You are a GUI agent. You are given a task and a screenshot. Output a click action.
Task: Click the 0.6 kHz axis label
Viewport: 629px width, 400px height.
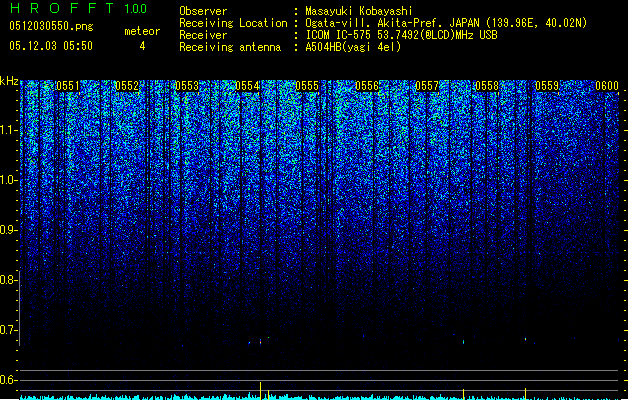pos(9,380)
